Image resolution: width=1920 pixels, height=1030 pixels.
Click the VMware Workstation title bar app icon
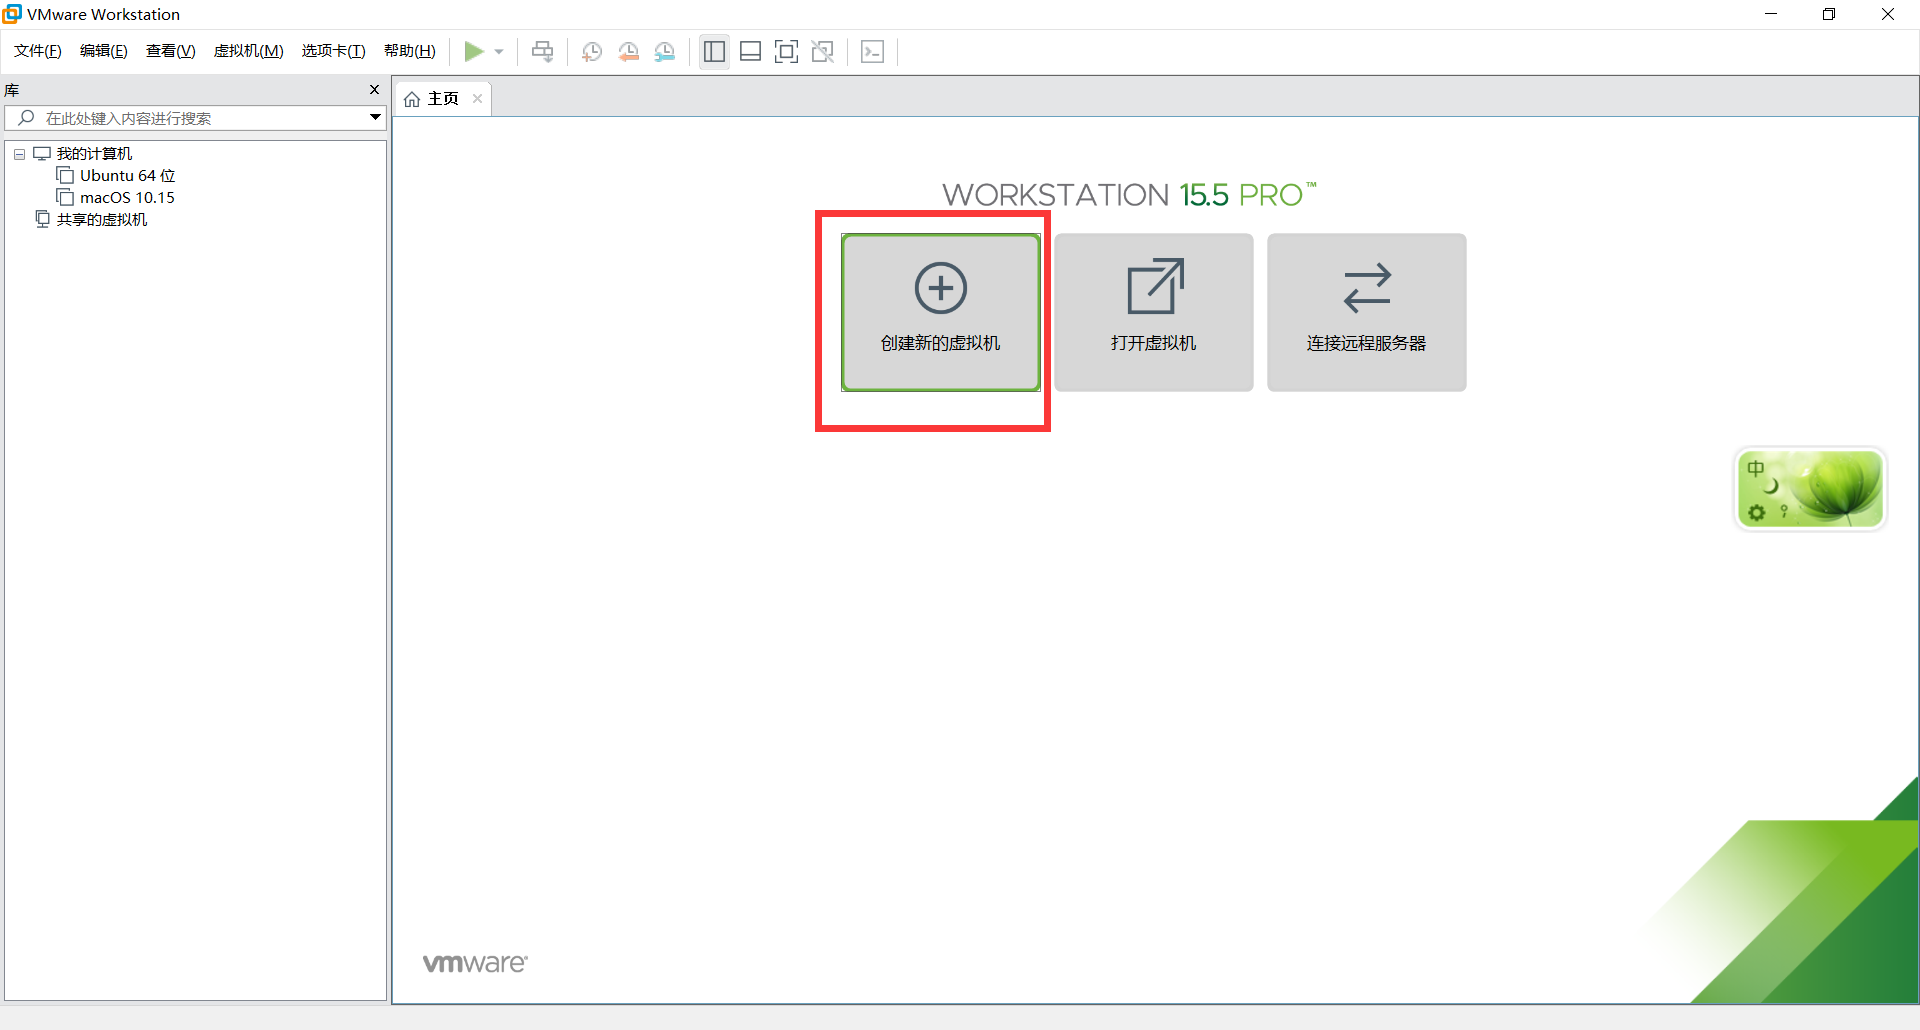click(x=12, y=14)
